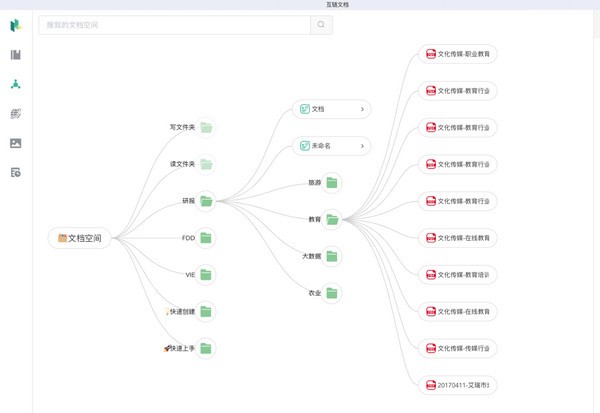Collapse the 研报 open folder node
Viewport: 600px width, 413px height.
[x=206, y=201]
